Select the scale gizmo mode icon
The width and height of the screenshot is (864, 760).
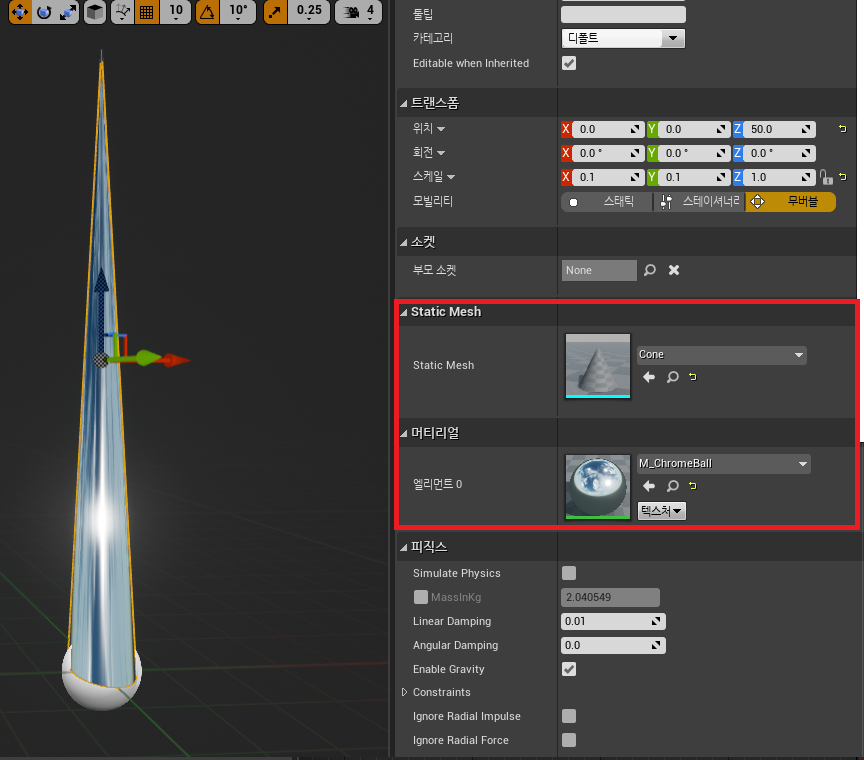[68, 12]
